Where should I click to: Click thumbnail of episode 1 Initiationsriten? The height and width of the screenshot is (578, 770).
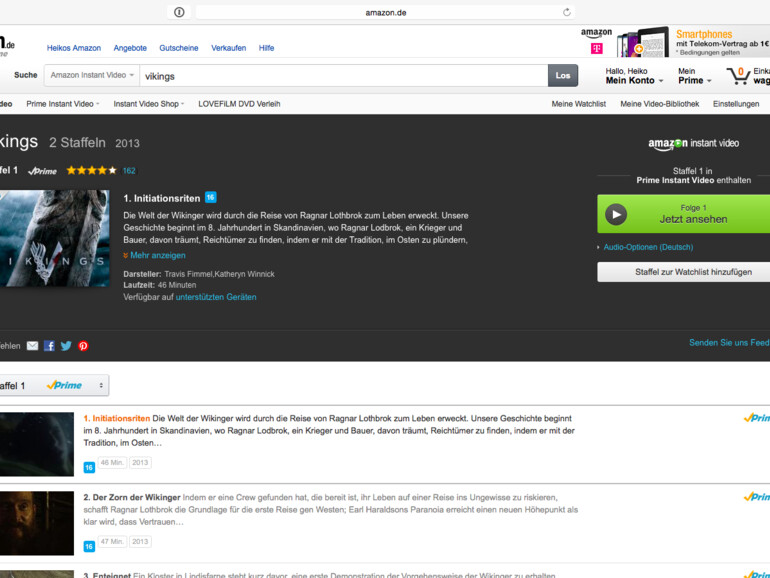tap(37, 444)
